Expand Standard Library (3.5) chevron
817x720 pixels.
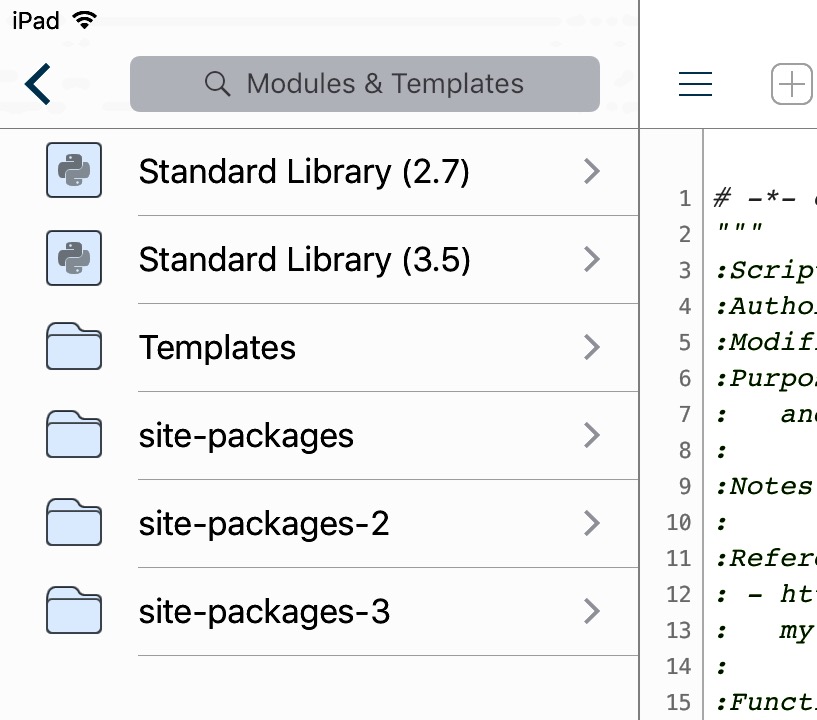coord(592,259)
